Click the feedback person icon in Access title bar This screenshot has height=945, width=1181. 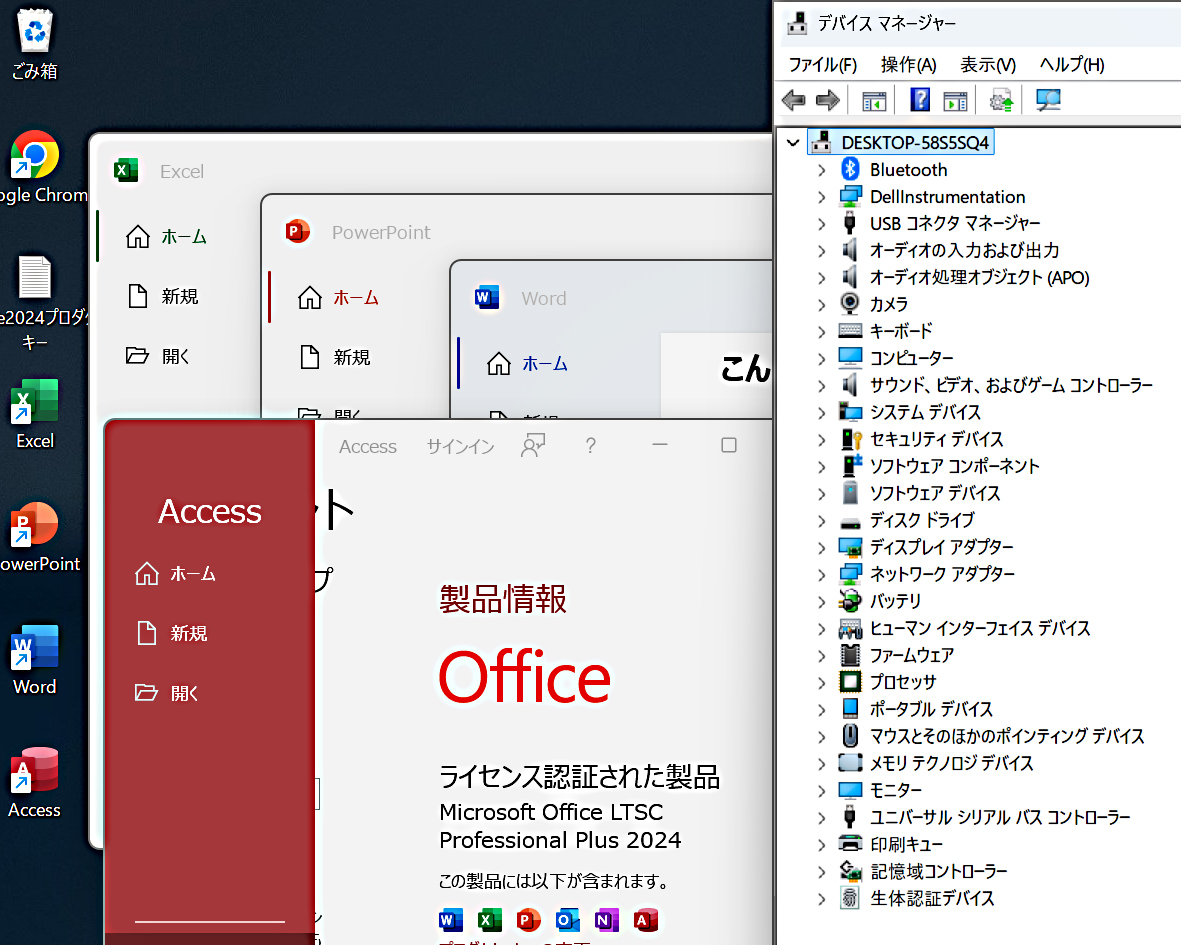[533, 445]
